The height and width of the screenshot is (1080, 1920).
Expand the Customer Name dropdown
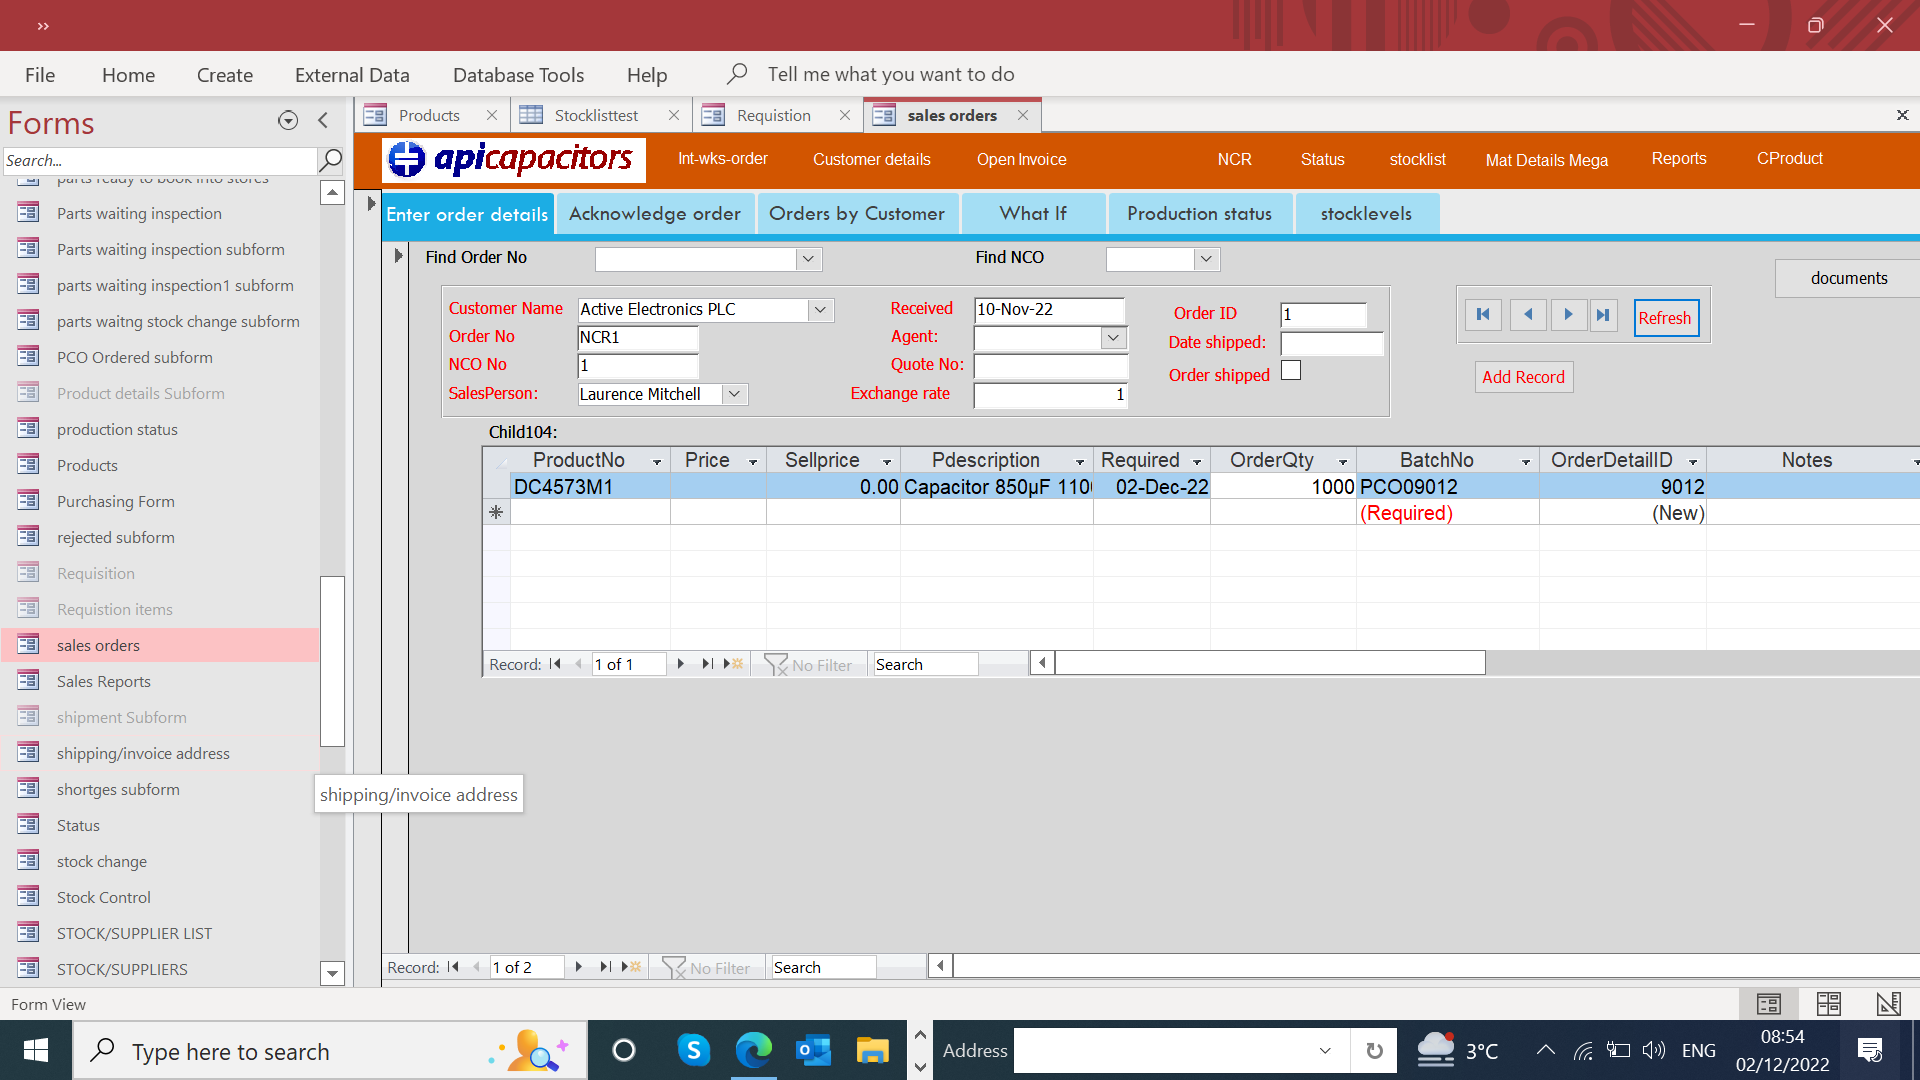(820, 310)
